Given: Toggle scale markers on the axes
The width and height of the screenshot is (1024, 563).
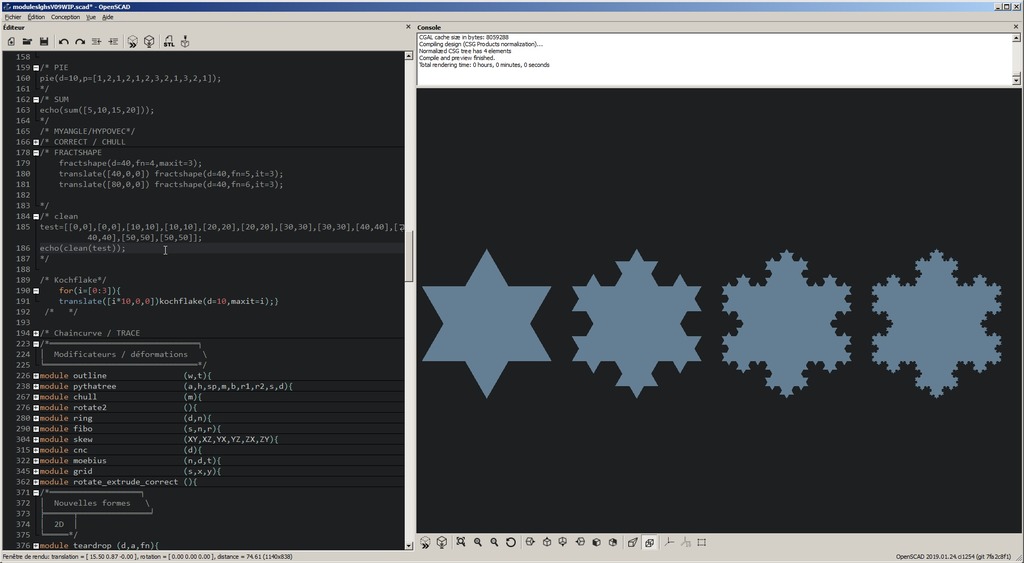Looking at the screenshot, I should [x=686, y=542].
